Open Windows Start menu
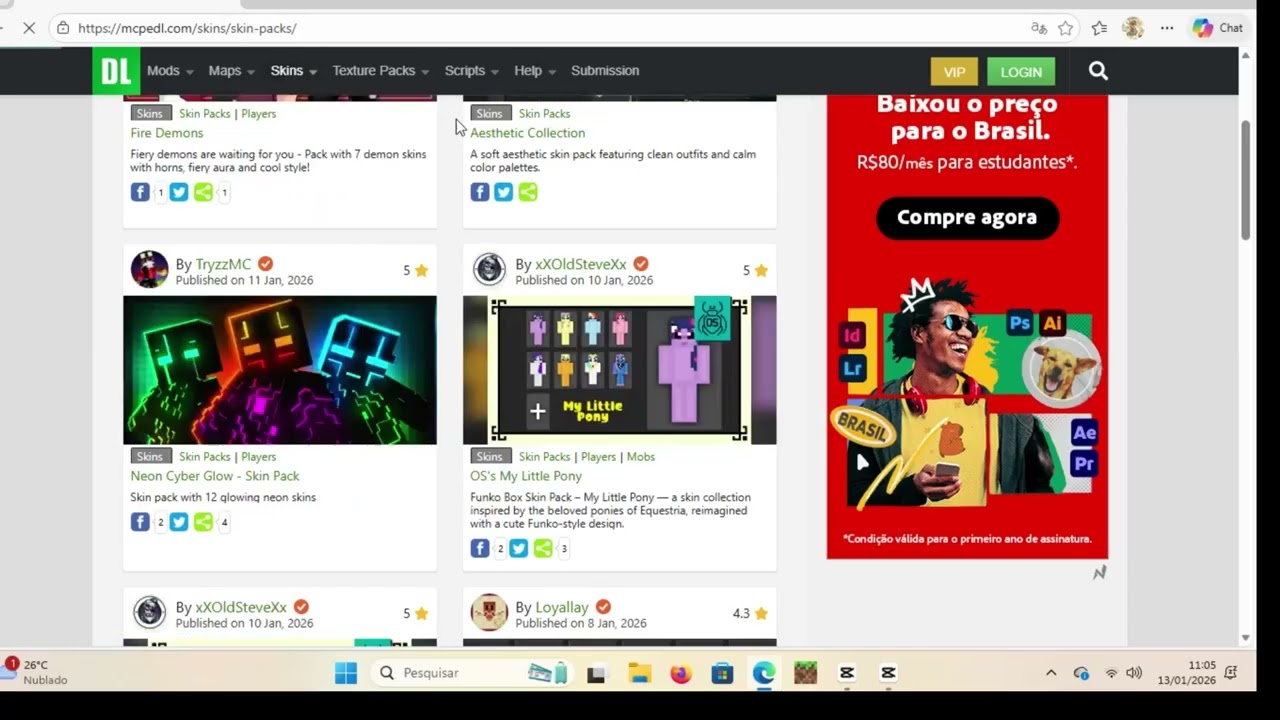This screenshot has width=1280, height=720. pyautogui.click(x=346, y=673)
